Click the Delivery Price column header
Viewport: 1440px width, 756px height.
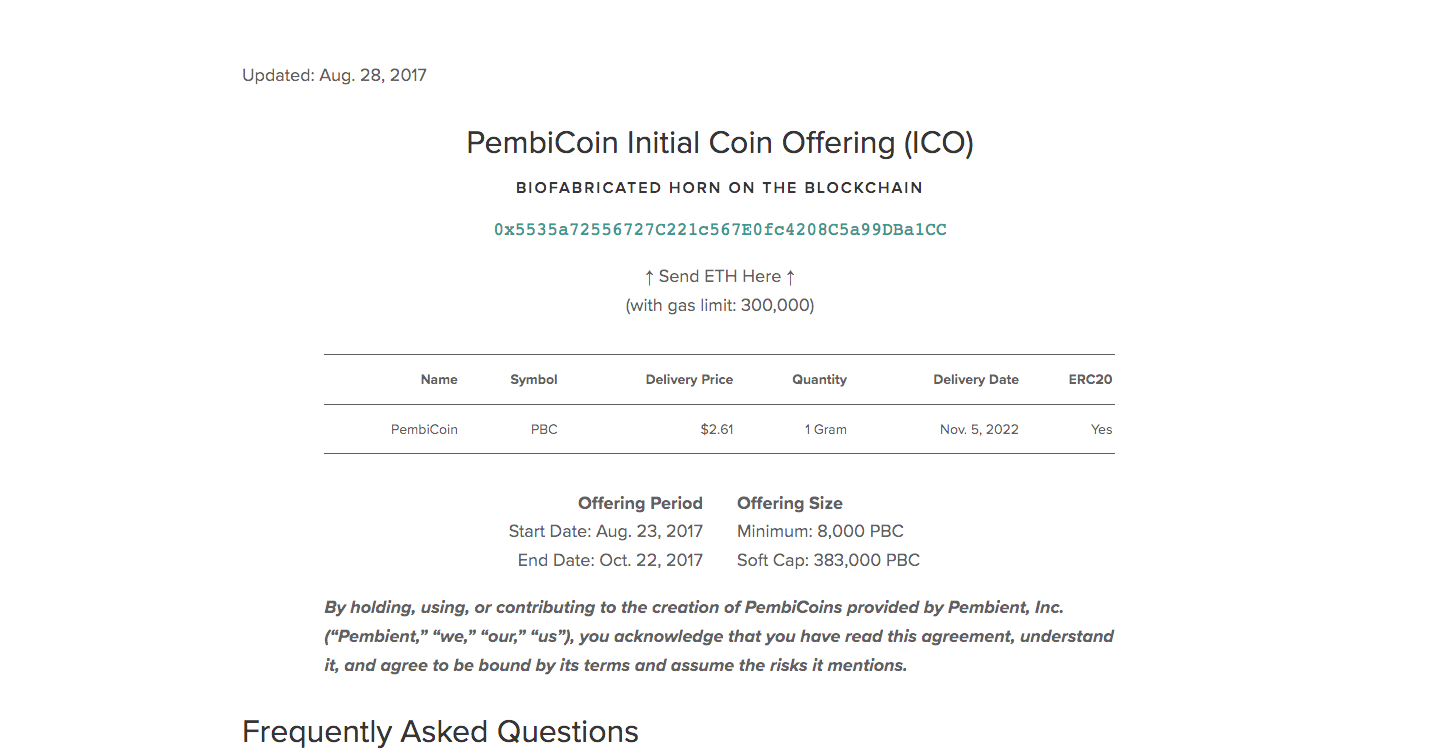click(x=689, y=380)
